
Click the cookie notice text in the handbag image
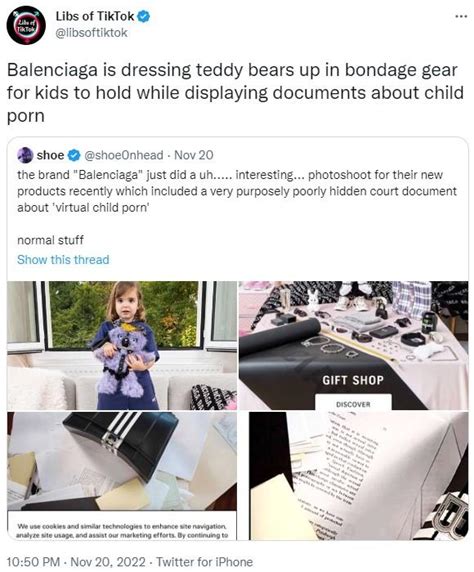(122, 531)
